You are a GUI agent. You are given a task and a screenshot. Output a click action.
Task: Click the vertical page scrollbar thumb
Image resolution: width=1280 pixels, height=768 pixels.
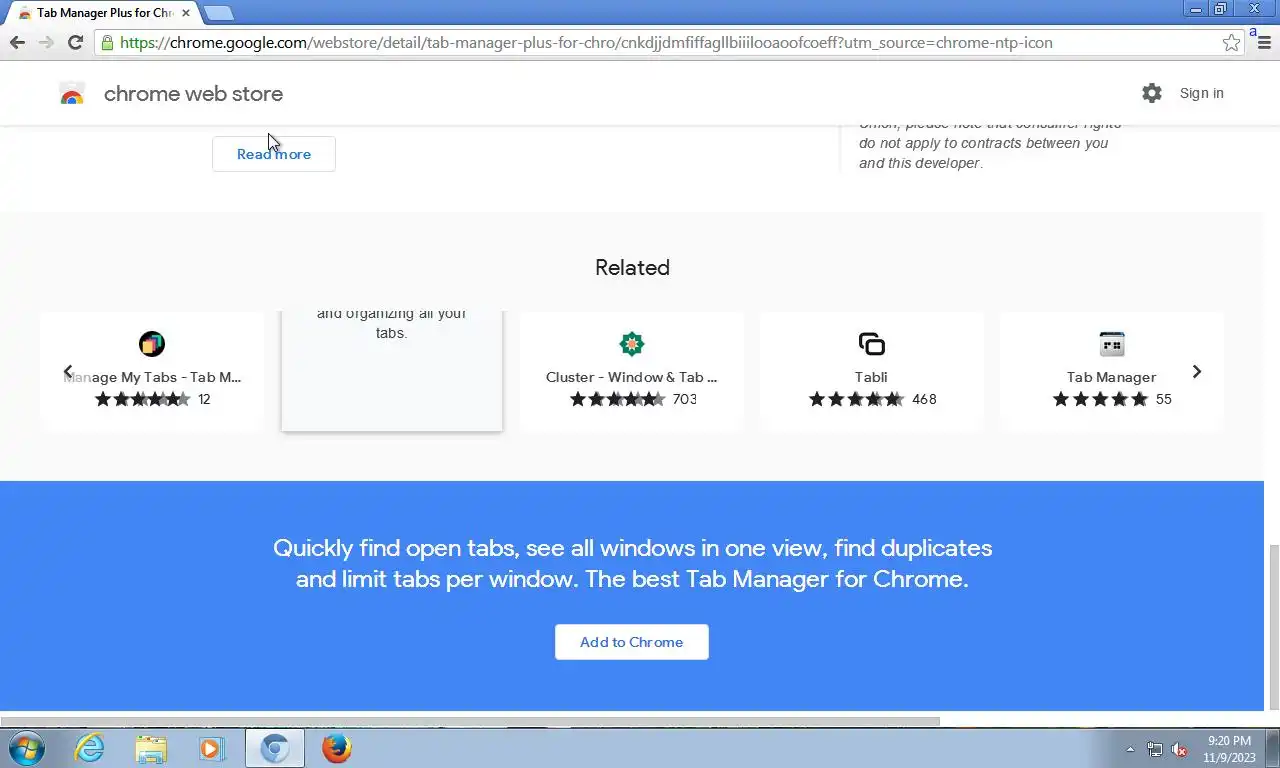pyautogui.click(x=1273, y=627)
